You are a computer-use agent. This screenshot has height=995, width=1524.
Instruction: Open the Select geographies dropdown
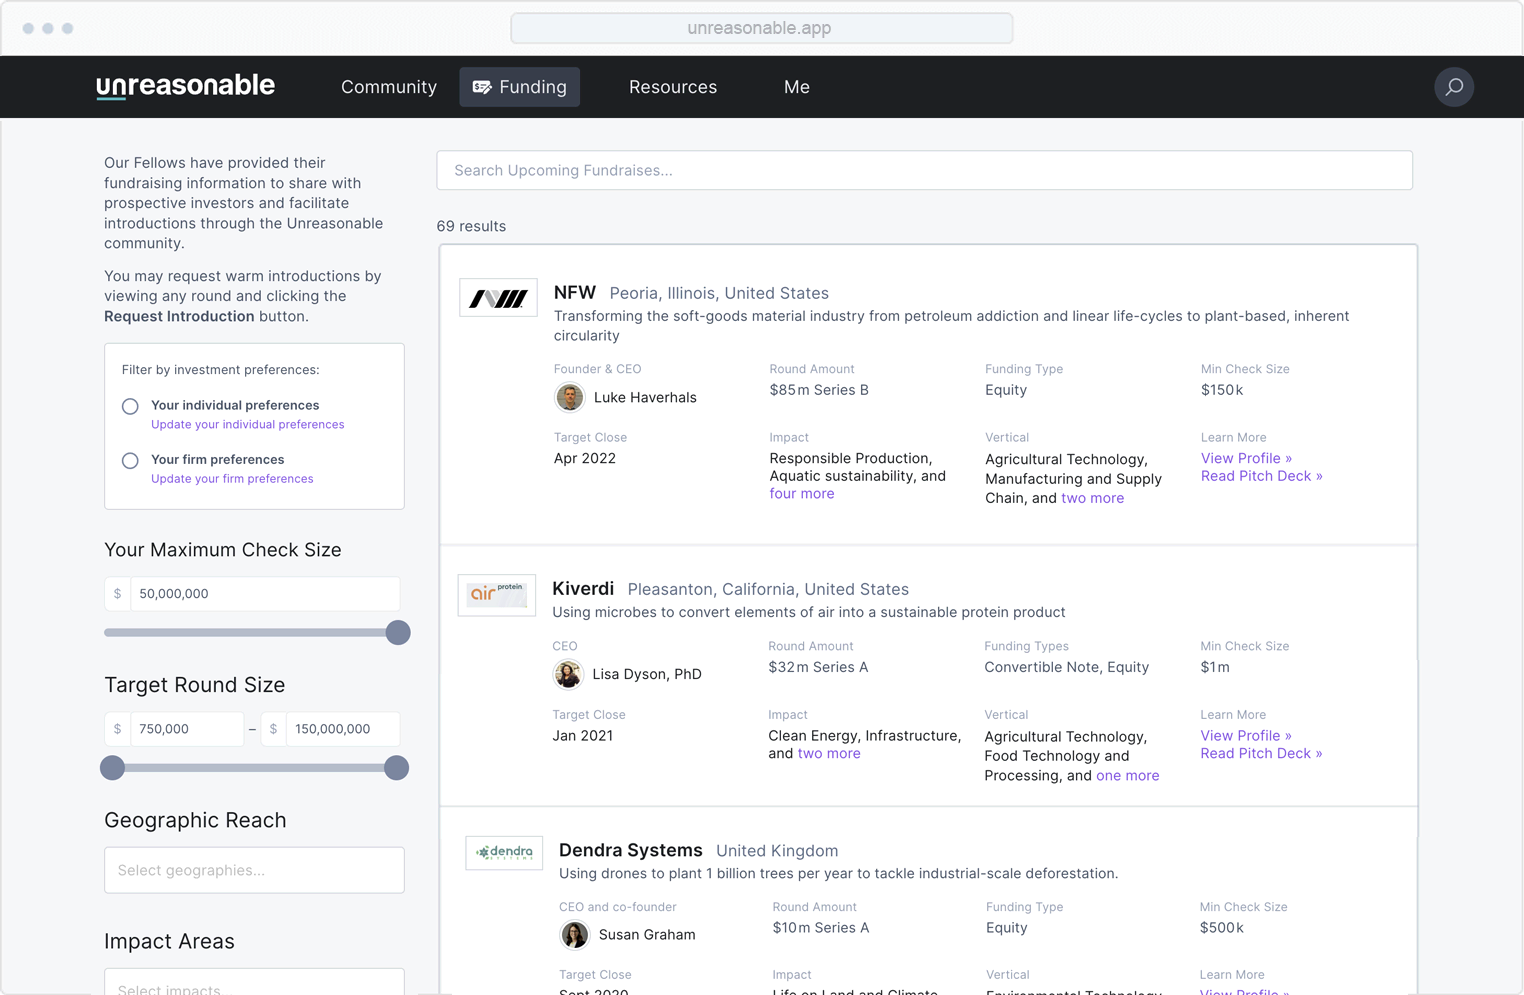(254, 870)
